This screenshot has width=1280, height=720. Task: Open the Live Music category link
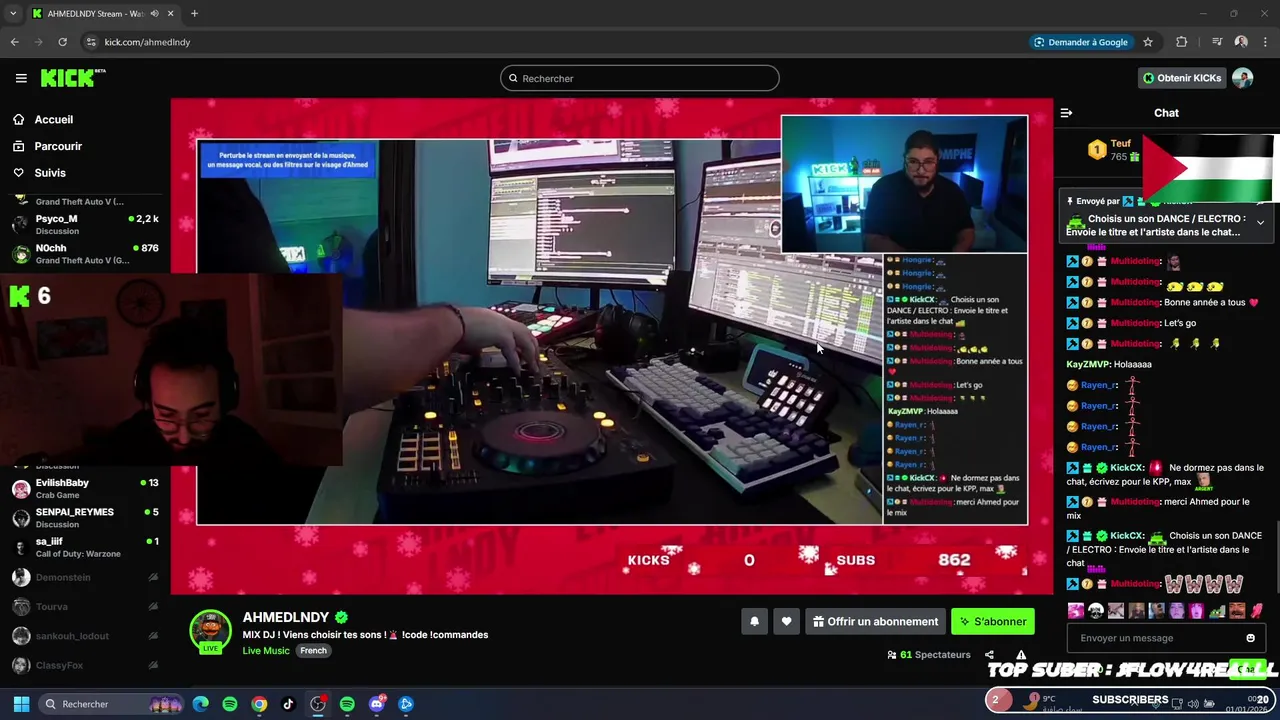pyautogui.click(x=266, y=650)
